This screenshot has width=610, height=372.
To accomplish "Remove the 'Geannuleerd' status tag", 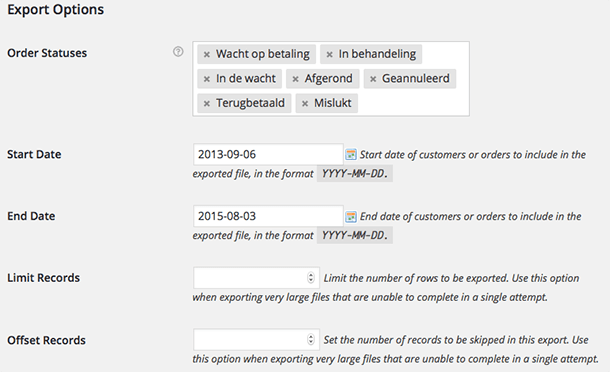I will (x=373, y=79).
